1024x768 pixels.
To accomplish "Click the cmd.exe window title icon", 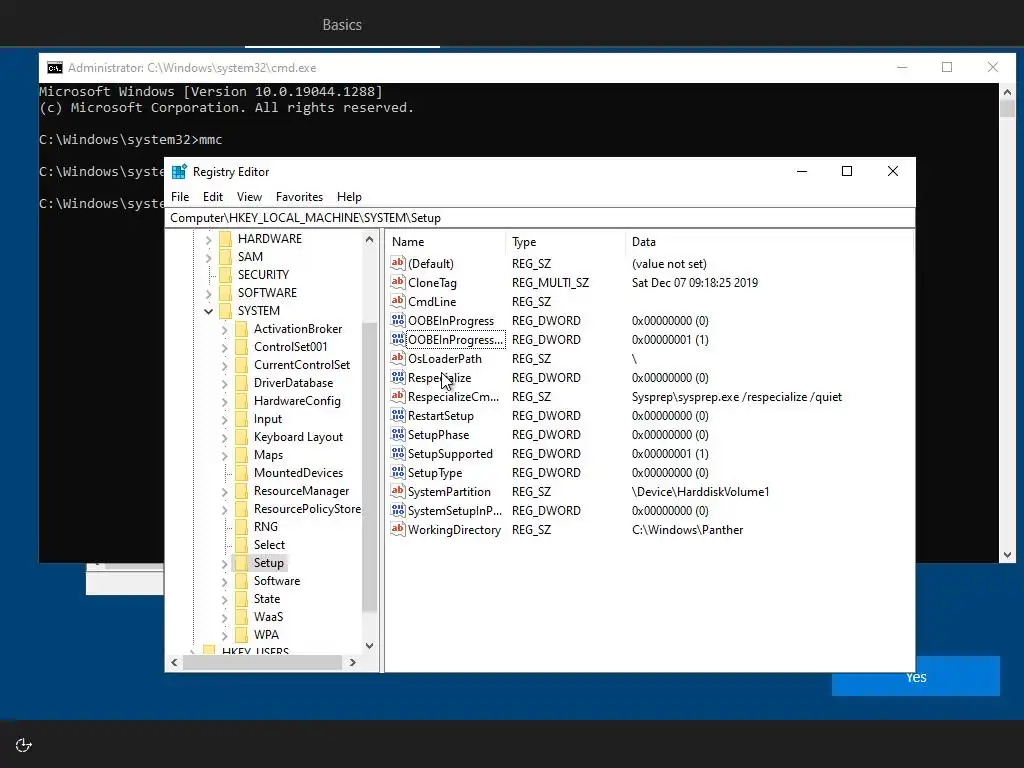I will (x=55, y=68).
